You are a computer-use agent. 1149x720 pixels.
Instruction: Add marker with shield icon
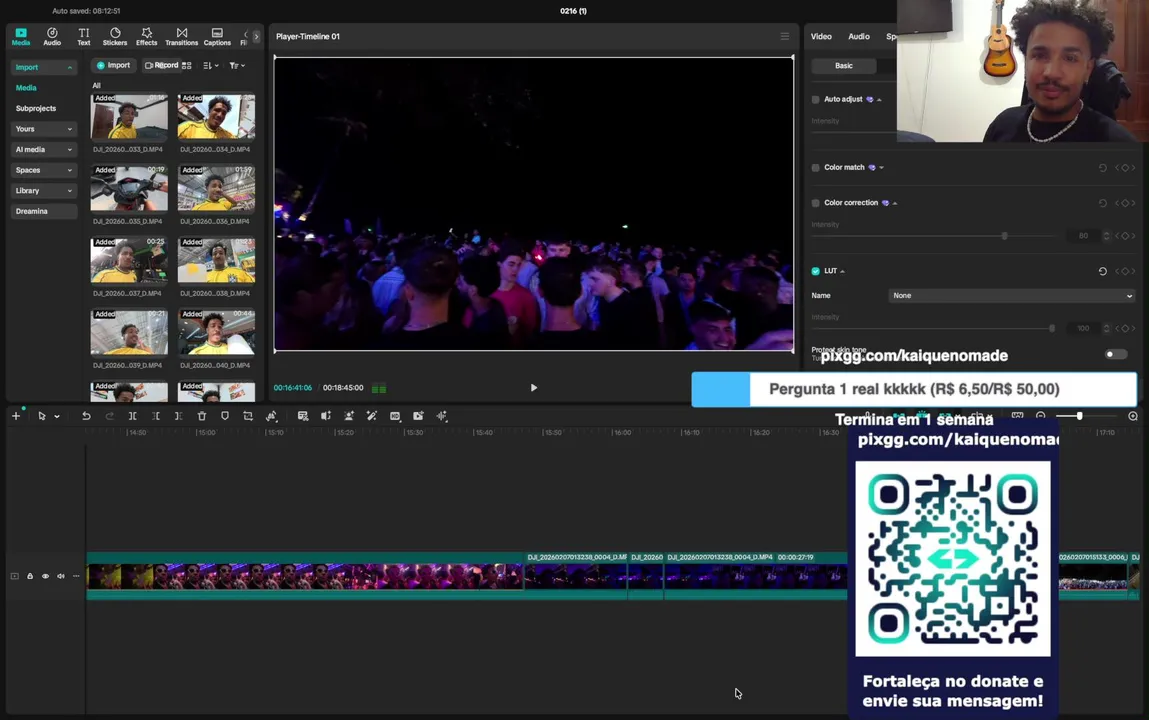click(x=225, y=416)
